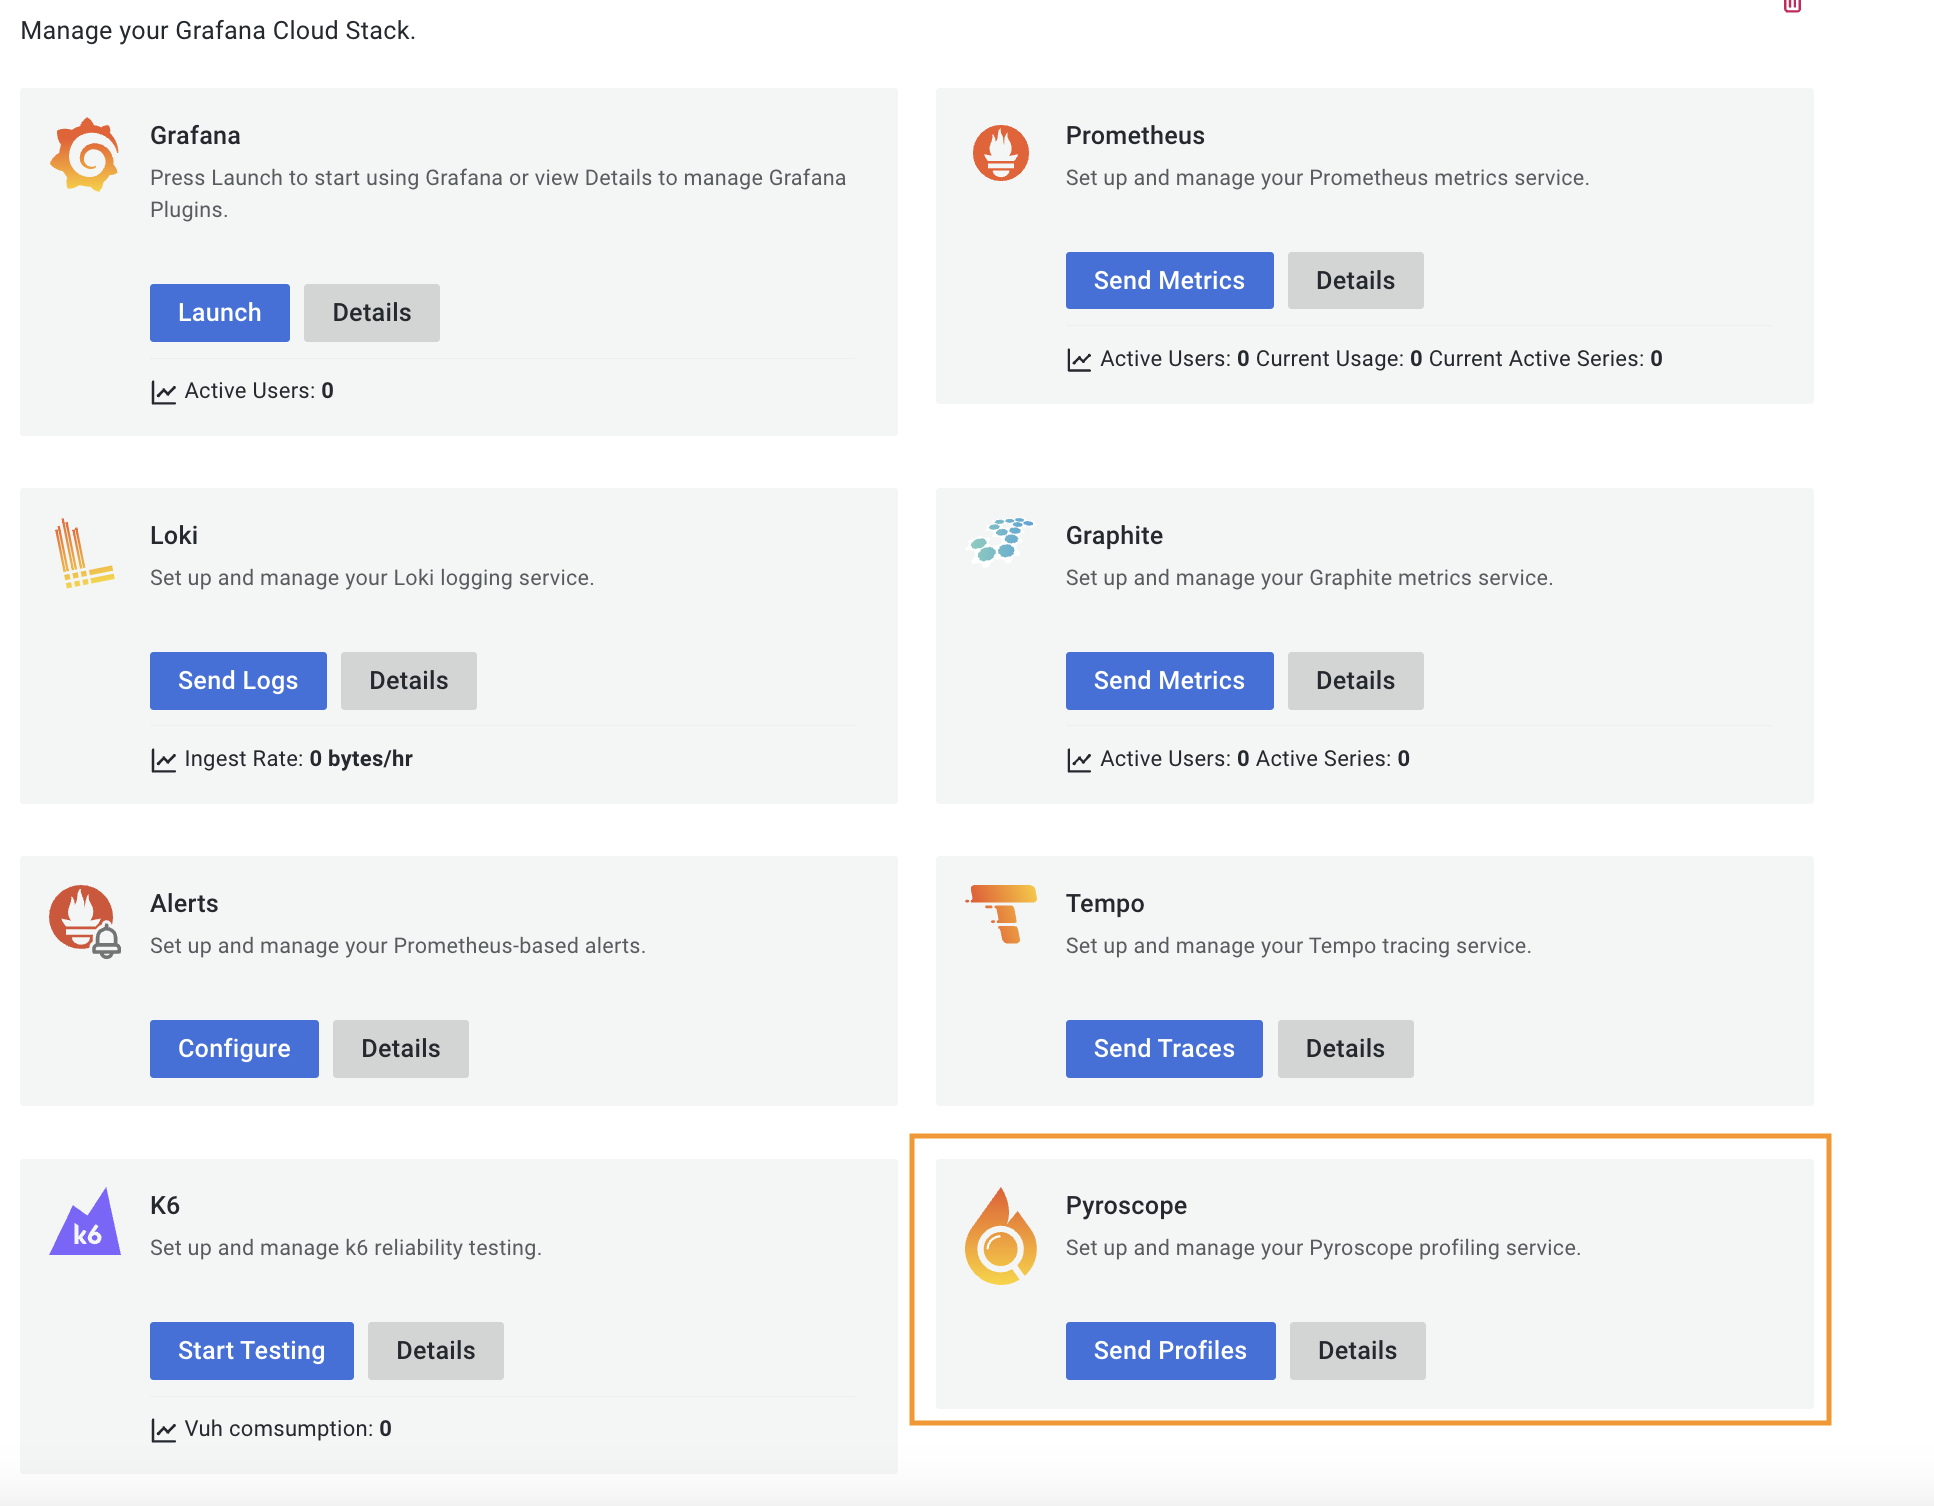Start Testing with K6
The image size is (1934, 1506).
tap(251, 1351)
